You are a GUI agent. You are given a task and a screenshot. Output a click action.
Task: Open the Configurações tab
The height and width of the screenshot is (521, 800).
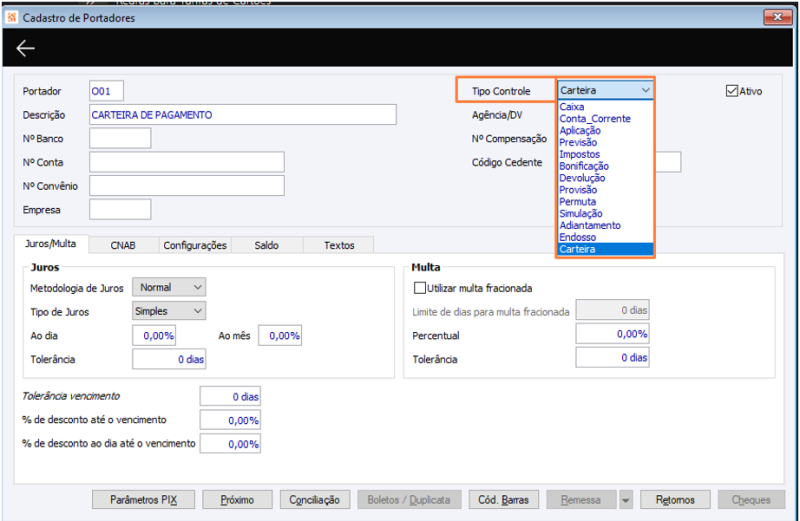[195, 245]
